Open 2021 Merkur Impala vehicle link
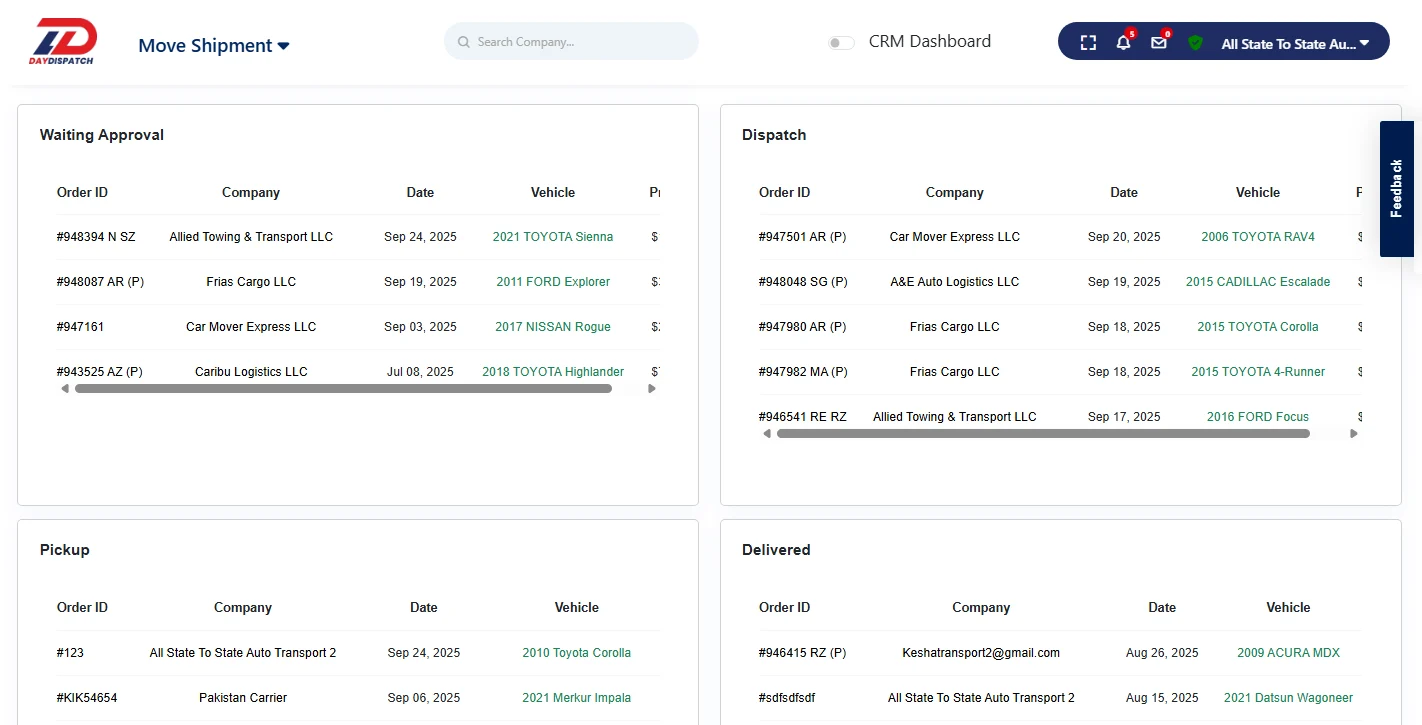This screenshot has width=1422, height=725. (577, 698)
